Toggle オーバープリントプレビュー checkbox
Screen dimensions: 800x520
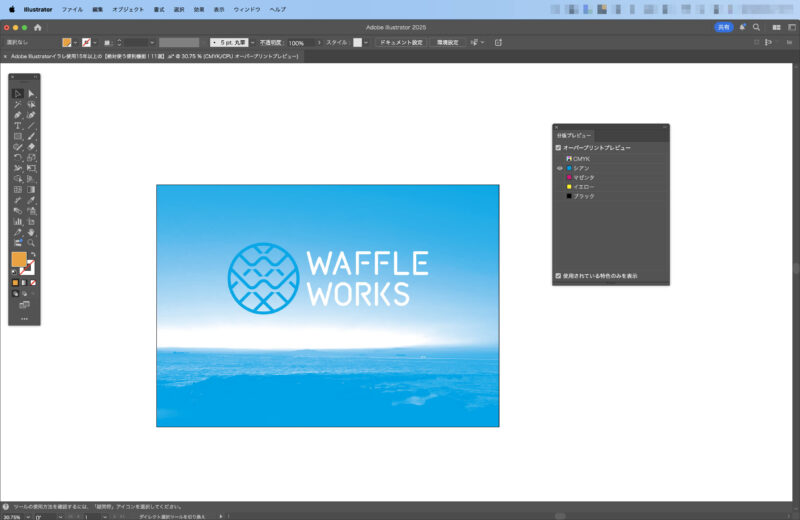[x=559, y=147]
